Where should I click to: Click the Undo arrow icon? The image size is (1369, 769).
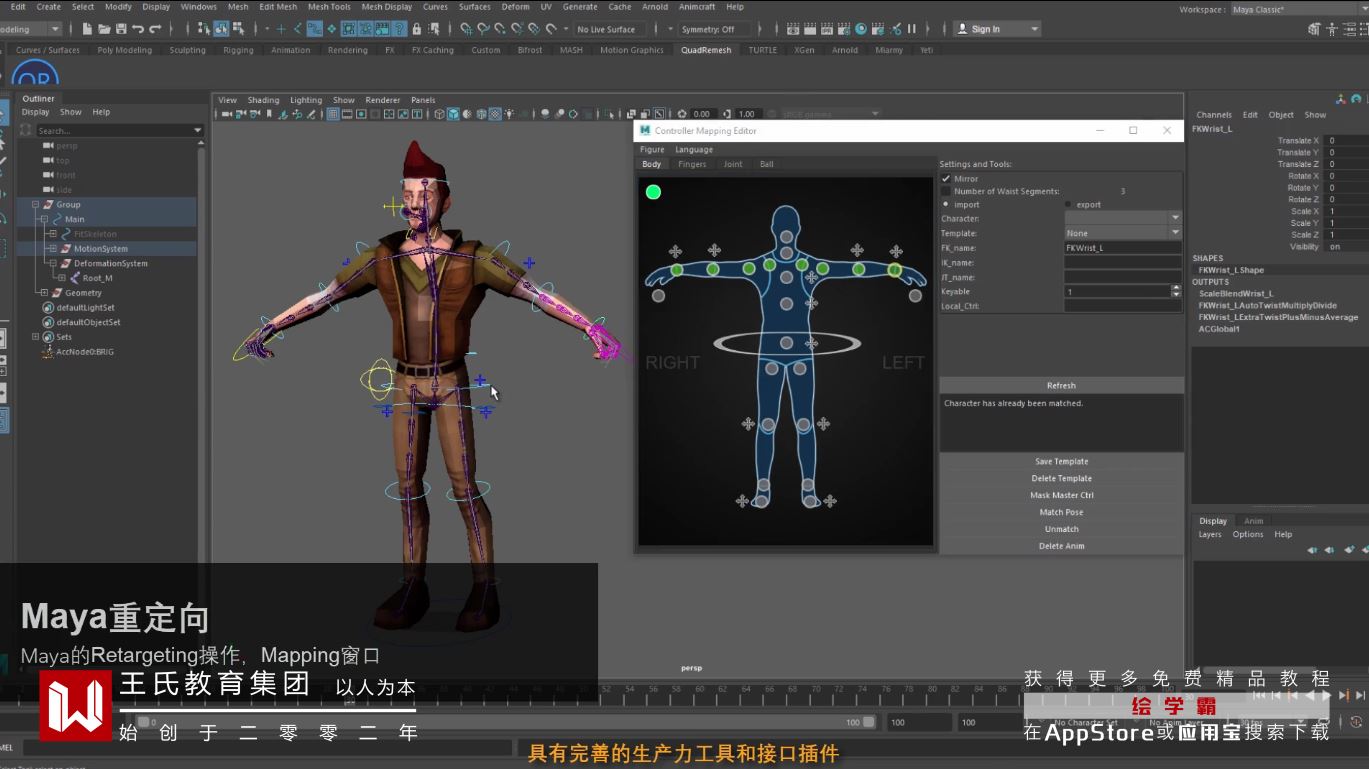pos(138,29)
